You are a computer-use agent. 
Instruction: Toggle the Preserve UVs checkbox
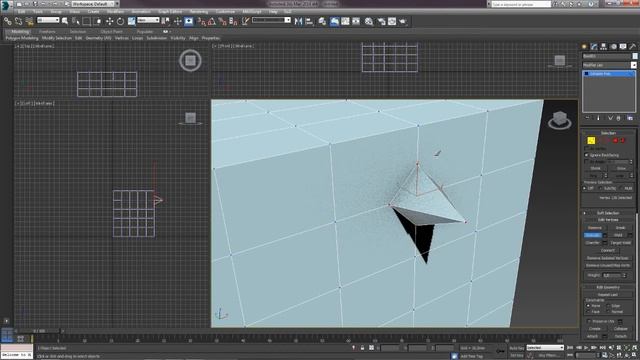pyautogui.click(x=589, y=321)
